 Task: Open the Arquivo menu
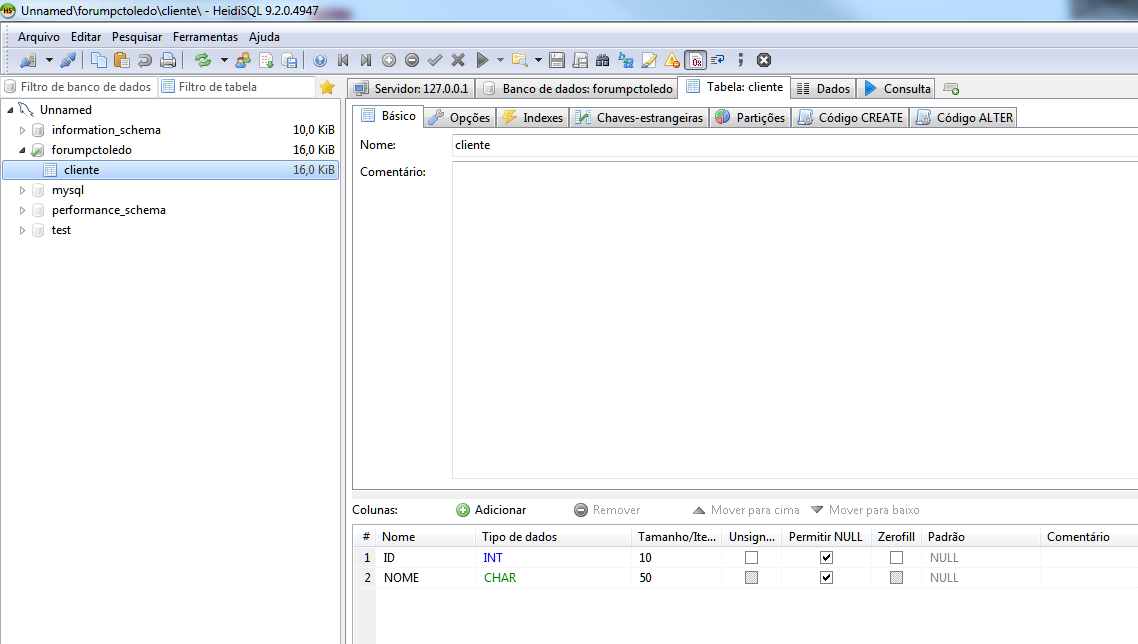[38, 36]
